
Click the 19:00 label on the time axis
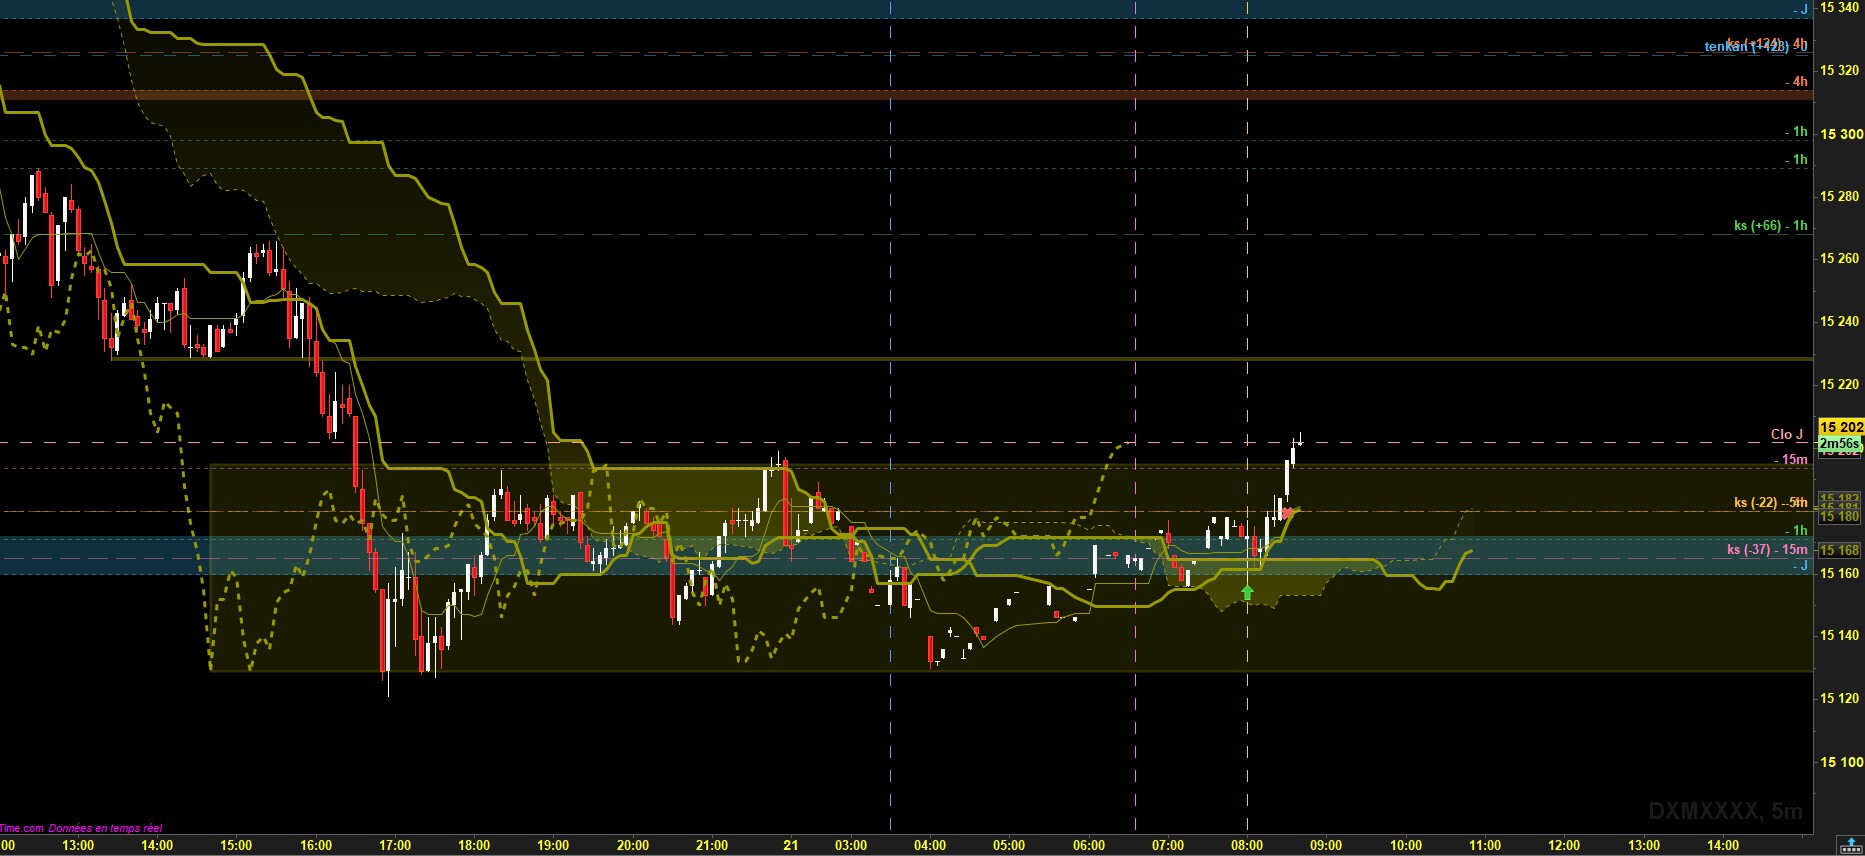tap(553, 846)
